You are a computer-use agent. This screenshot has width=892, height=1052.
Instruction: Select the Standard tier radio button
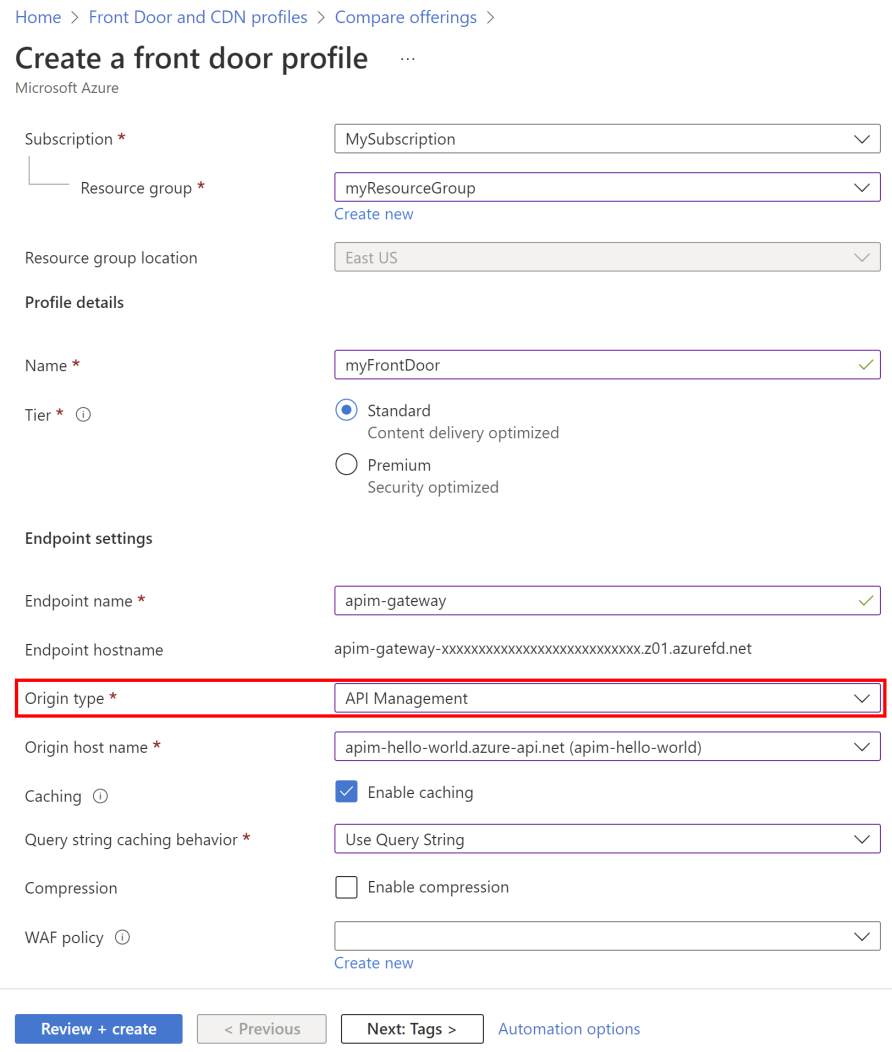pyautogui.click(x=346, y=411)
